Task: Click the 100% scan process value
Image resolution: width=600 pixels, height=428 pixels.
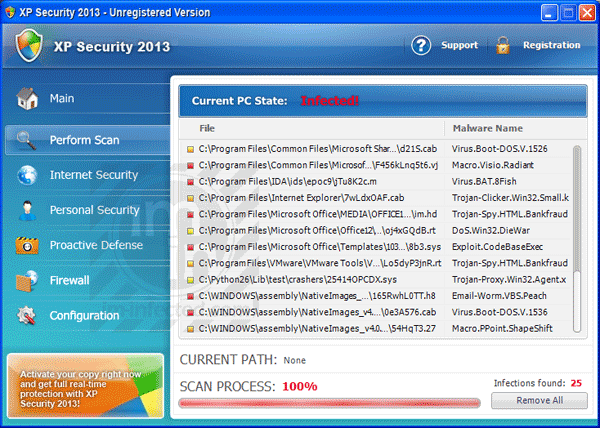Action: point(300,386)
